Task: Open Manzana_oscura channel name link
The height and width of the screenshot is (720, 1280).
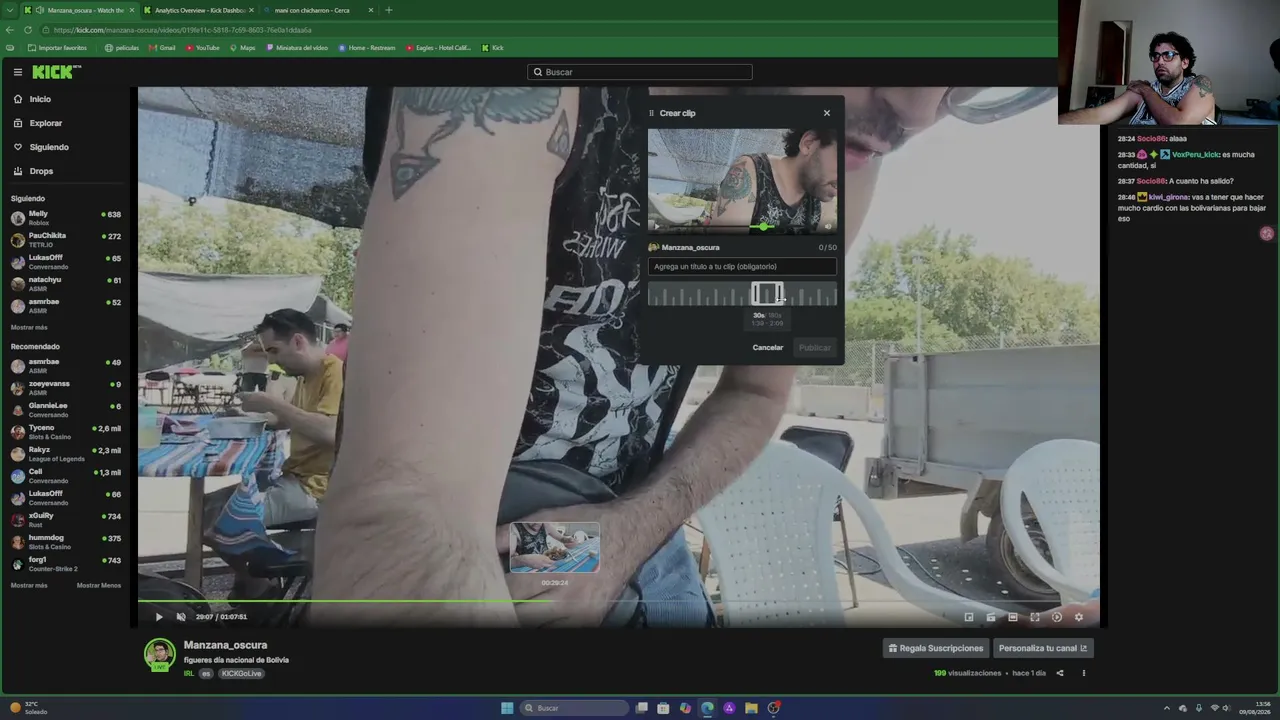Action: tap(225, 646)
